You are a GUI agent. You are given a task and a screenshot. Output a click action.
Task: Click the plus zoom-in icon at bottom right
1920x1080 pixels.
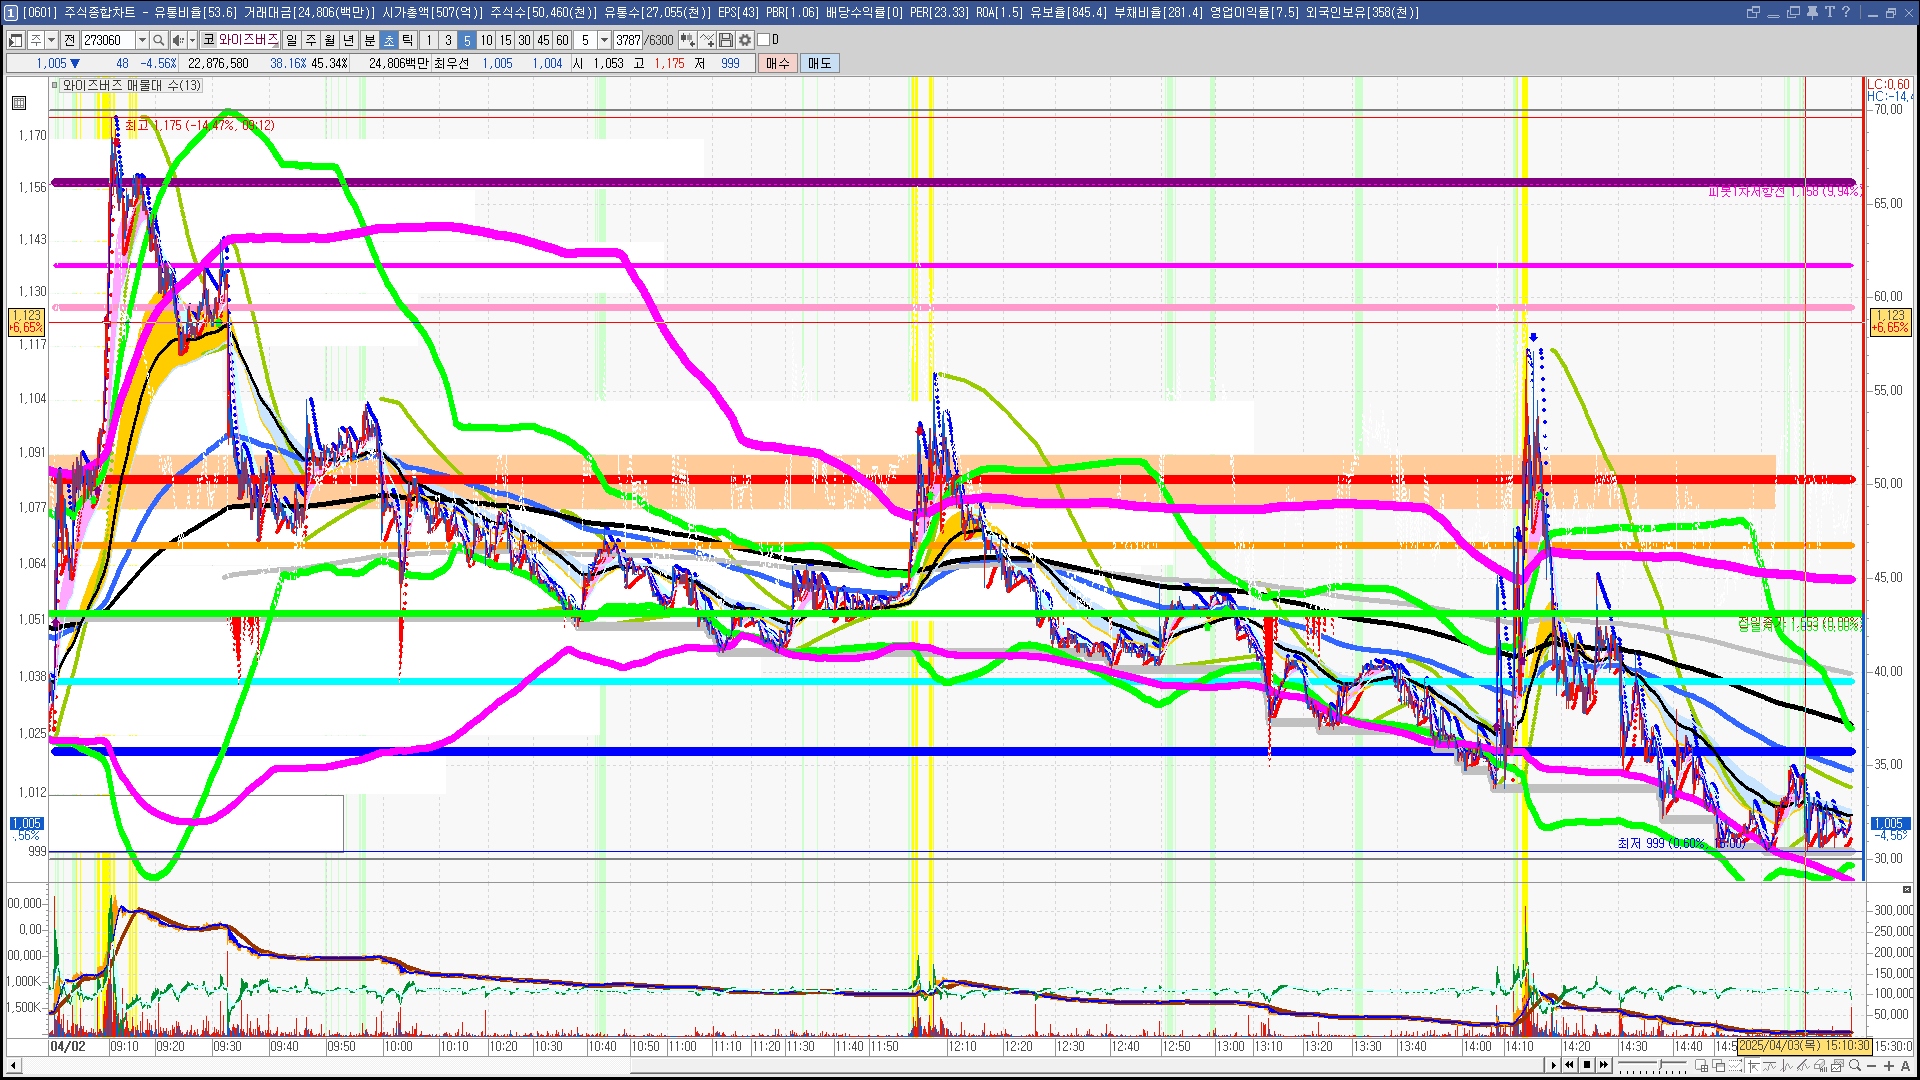click(1889, 1065)
